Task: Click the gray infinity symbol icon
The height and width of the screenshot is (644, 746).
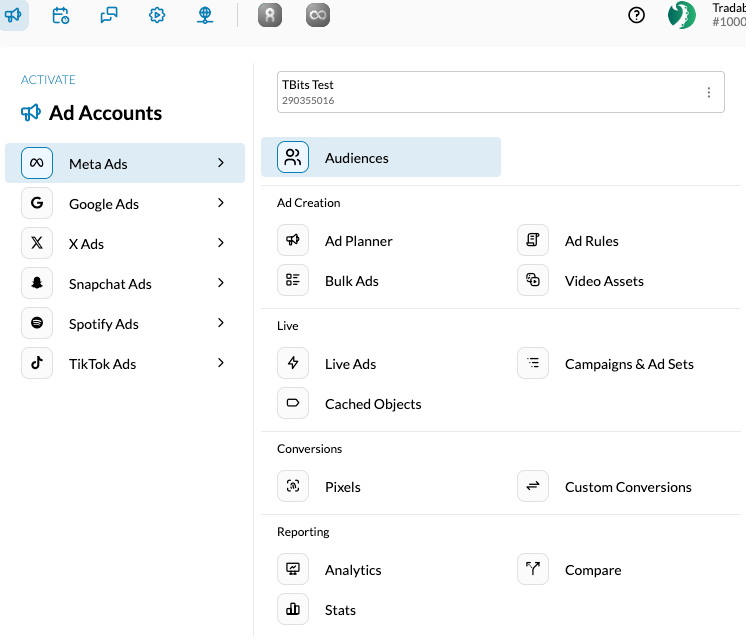Action: point(317,15)
